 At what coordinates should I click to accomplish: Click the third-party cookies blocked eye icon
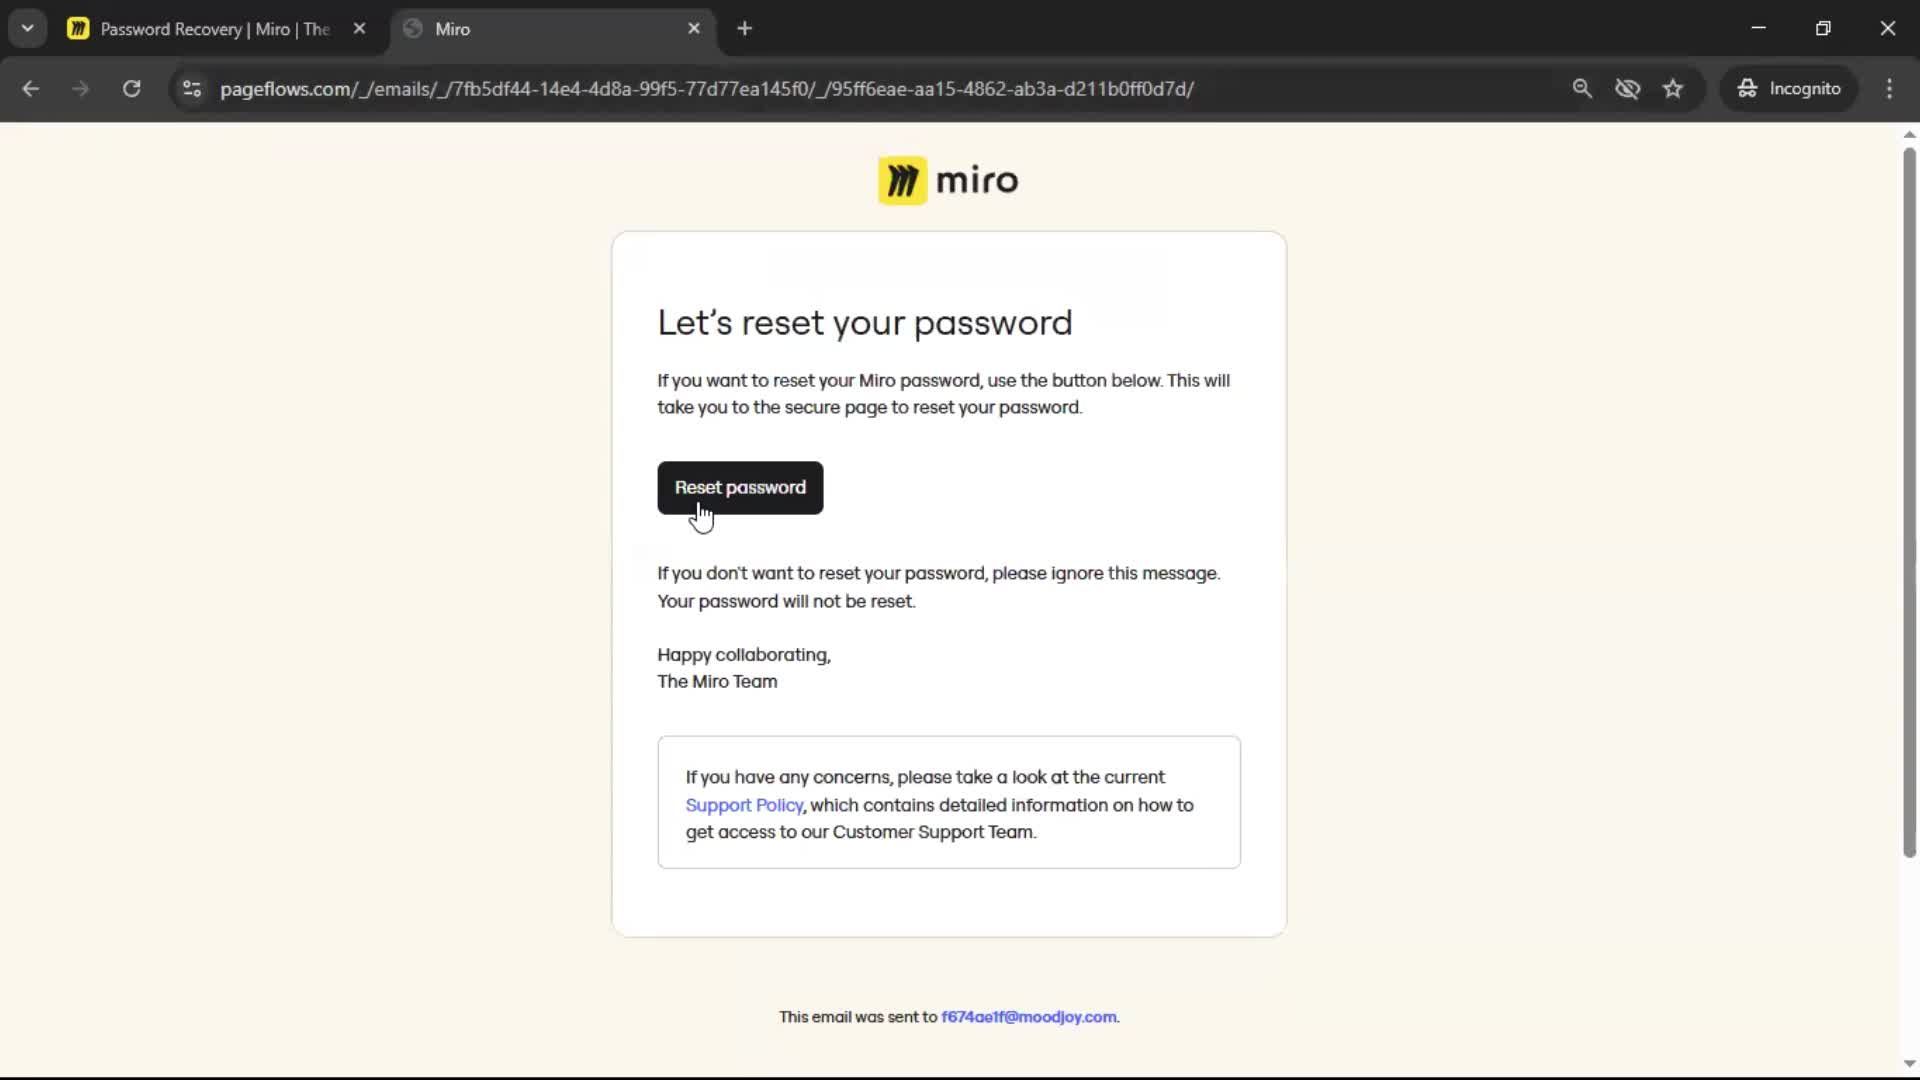tap(1627, 89)
